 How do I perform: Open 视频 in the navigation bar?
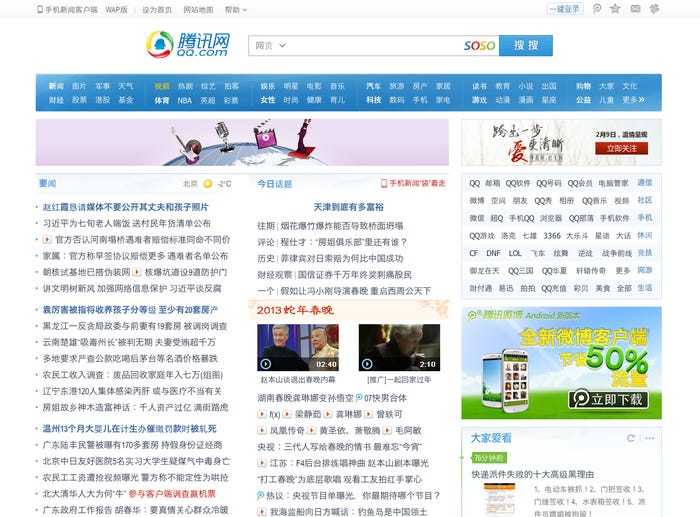point(162,86)
